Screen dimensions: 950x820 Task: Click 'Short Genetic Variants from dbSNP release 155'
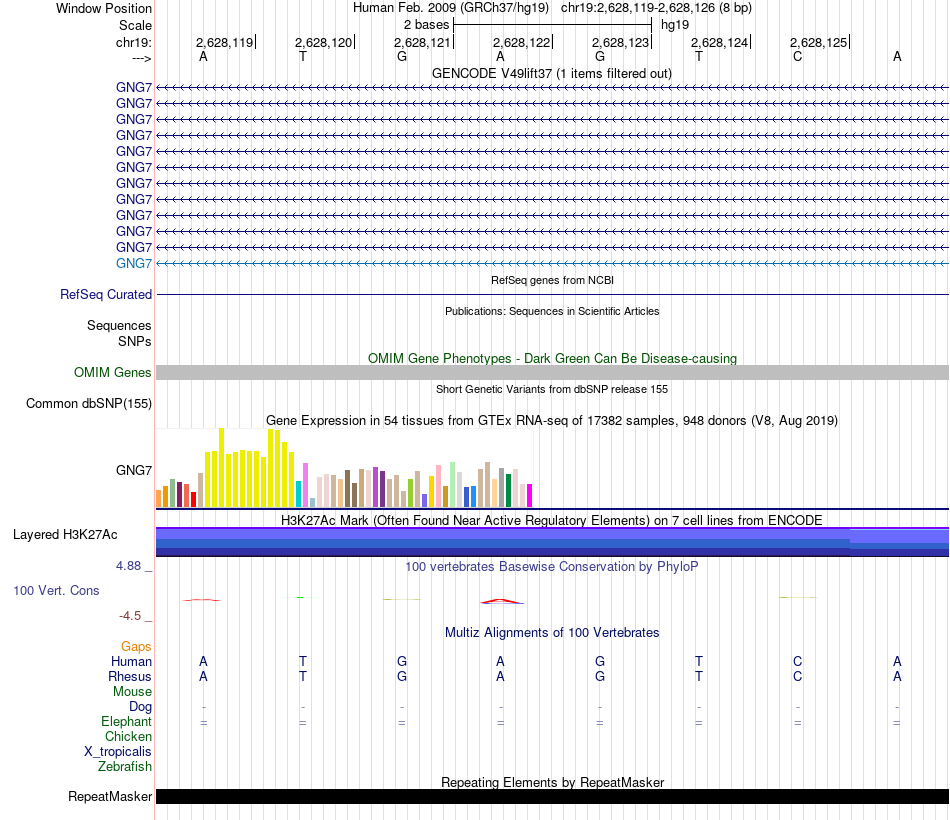552,389
